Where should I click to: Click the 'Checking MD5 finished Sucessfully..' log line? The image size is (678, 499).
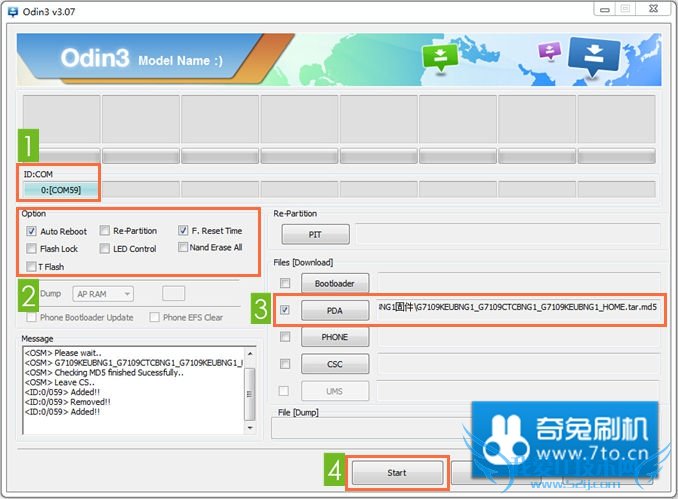(x=104, y=372)
